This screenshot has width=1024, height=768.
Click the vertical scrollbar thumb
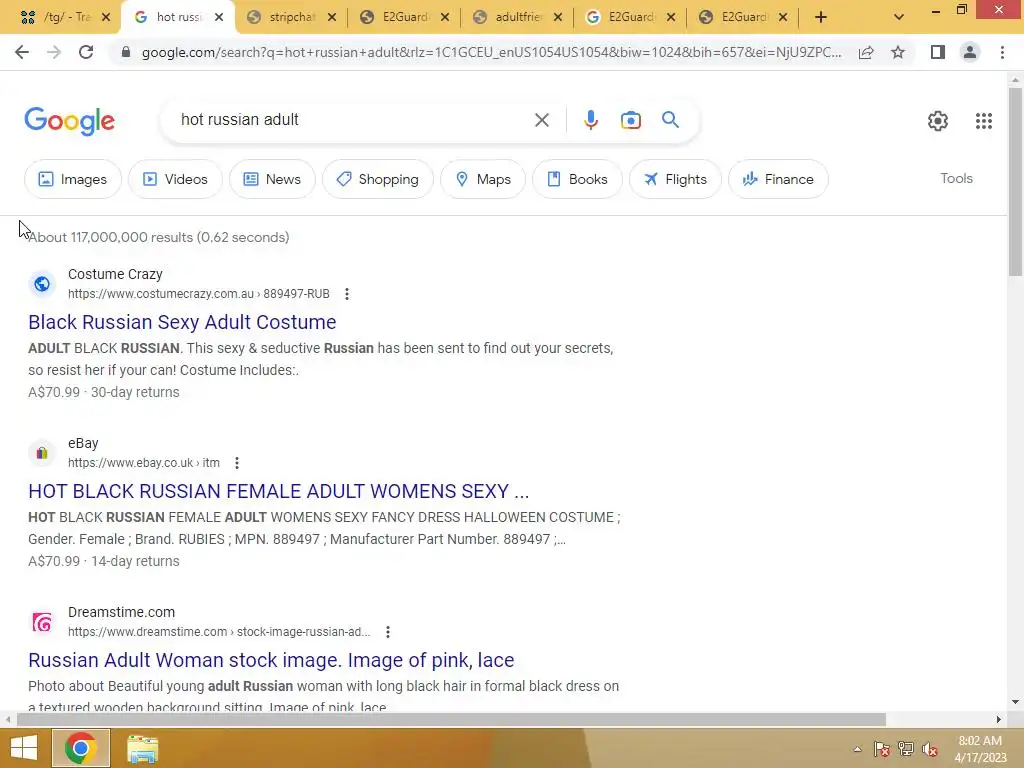1015,182
